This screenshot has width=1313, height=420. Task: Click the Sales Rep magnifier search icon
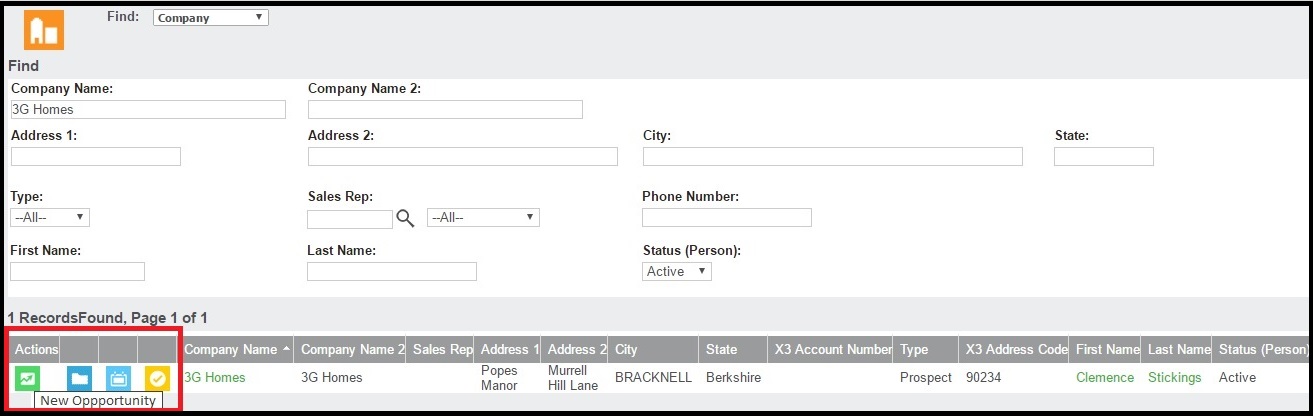tap(405, 218)
